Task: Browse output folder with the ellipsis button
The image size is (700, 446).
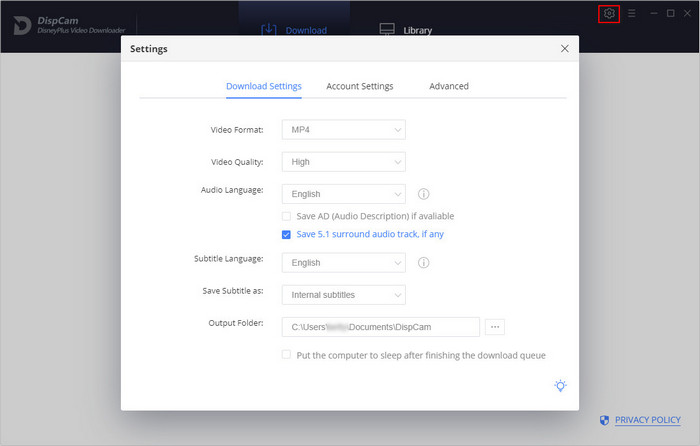Action: pyautogui.click(x=495, y=327)
